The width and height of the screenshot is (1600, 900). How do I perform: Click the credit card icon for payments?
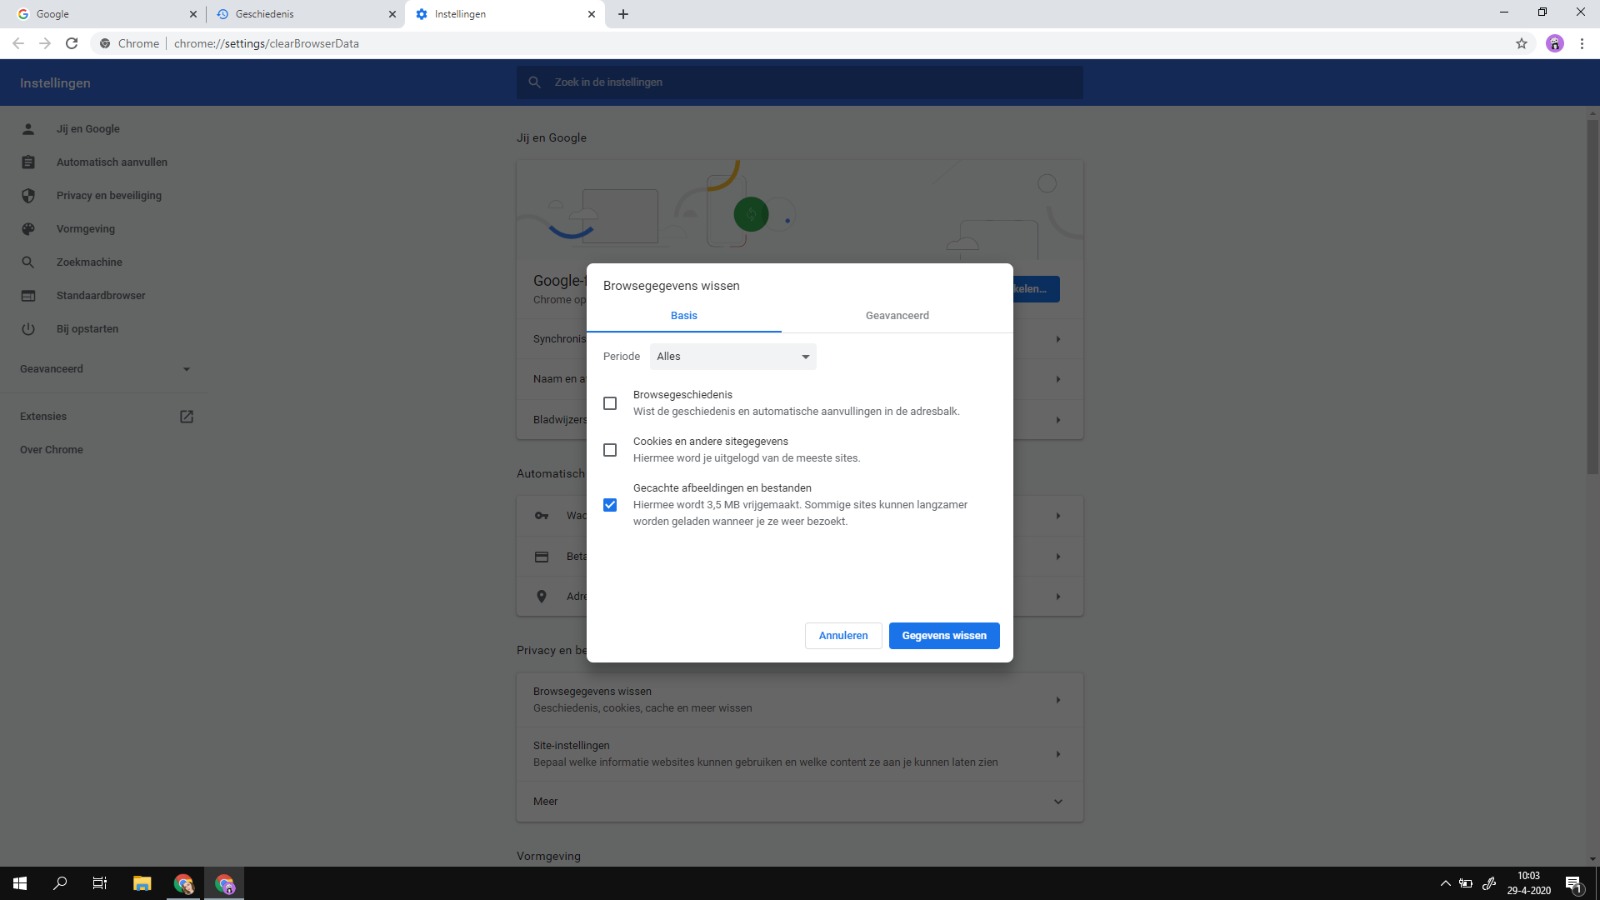[x=541, y=556]
